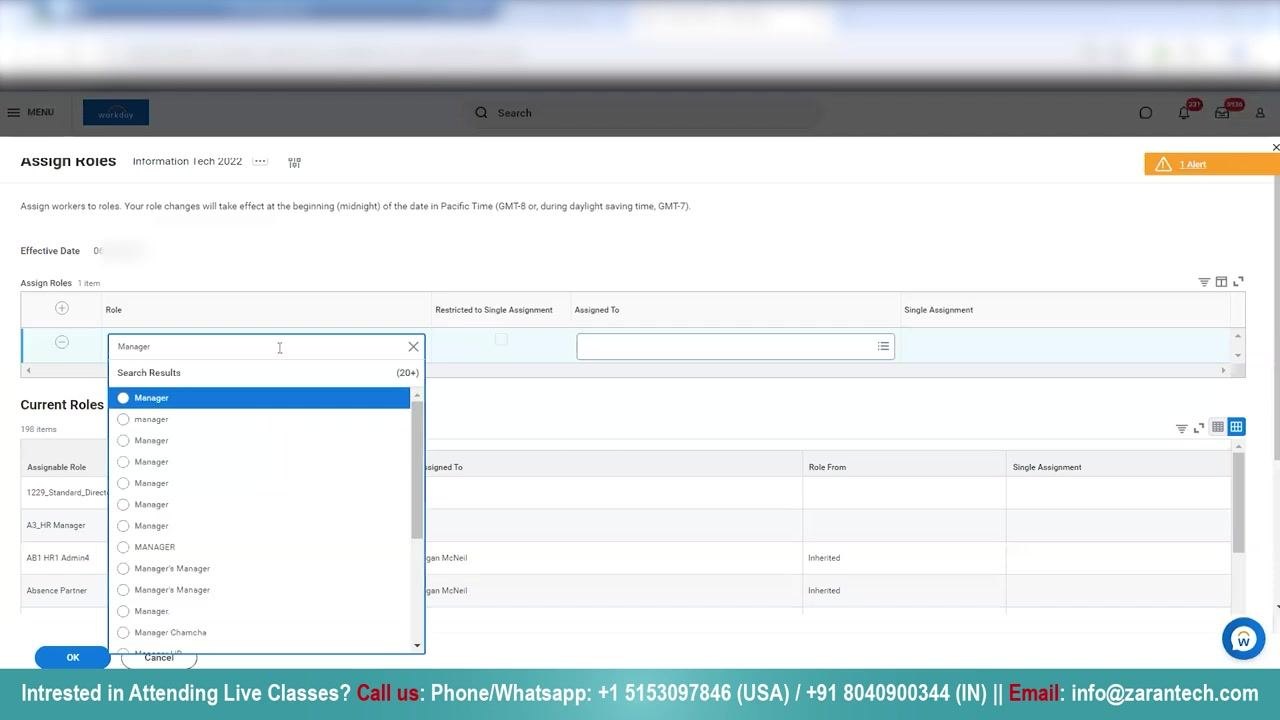
Task: Clear the Role field with the X
Action: 413,347
